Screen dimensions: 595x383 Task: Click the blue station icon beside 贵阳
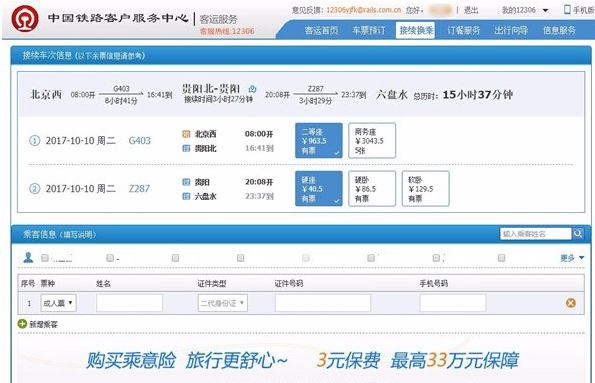pyautogui.click(x=186, y=182)
